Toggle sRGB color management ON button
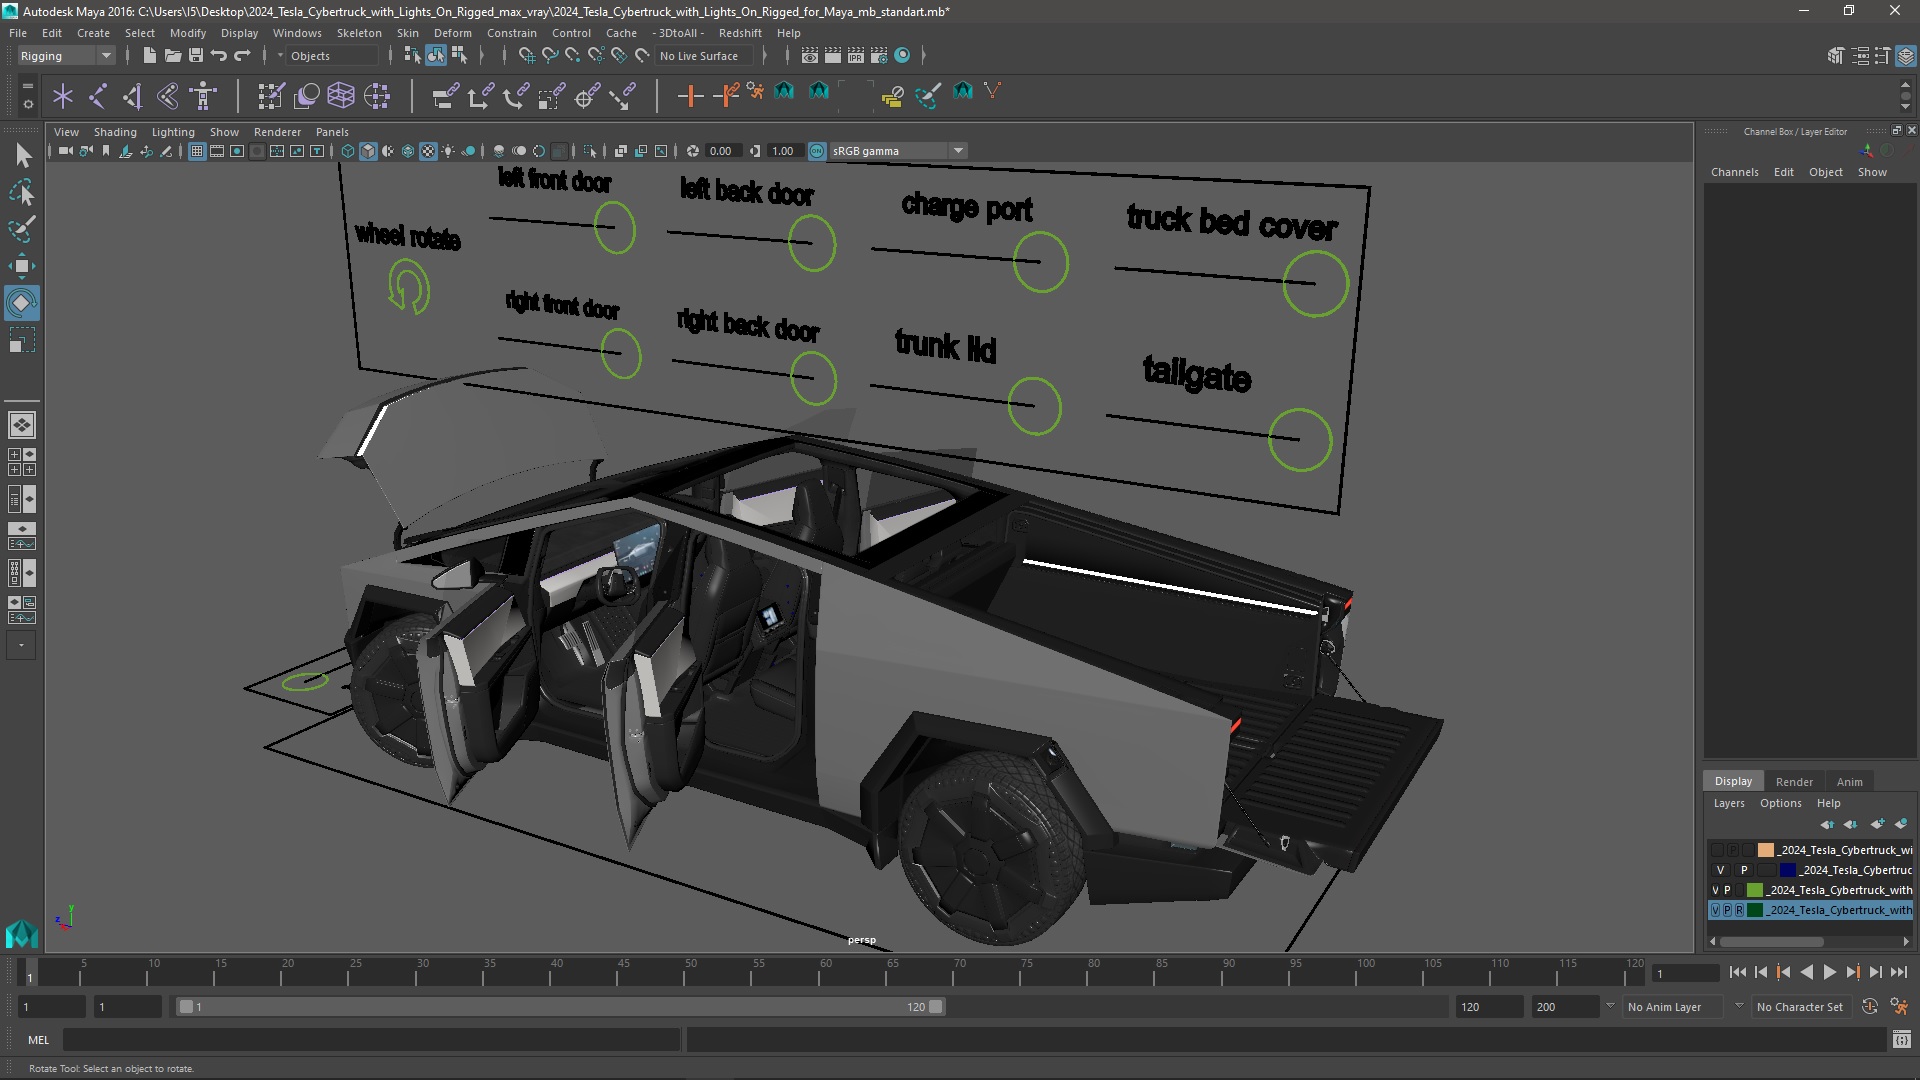 click(817, 151)
